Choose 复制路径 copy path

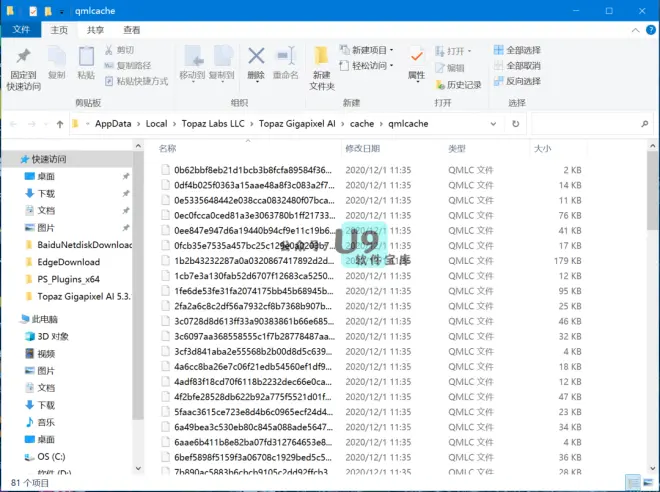click(x=128, y=65)
